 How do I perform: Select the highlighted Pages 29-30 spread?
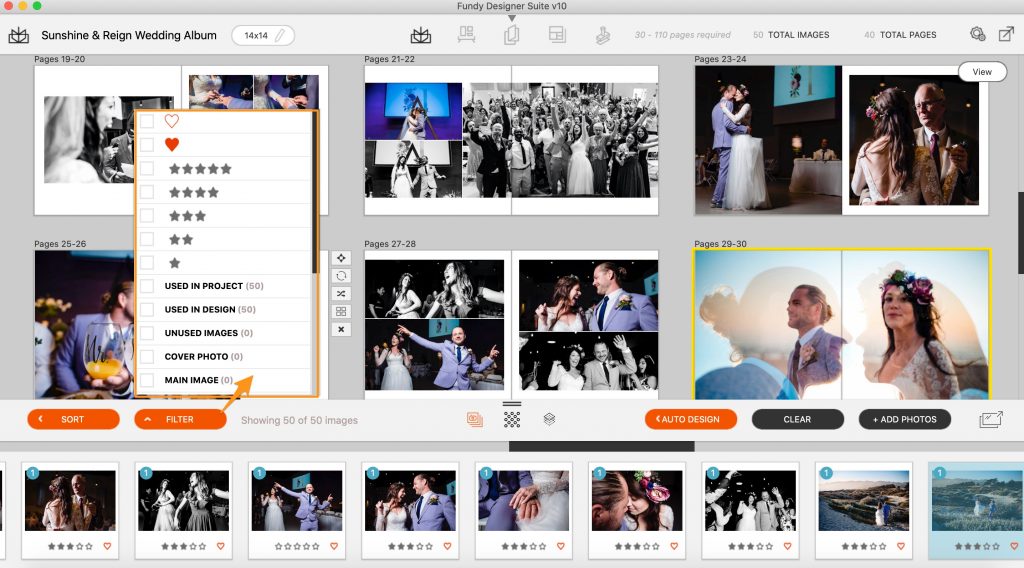pos(841,324)
